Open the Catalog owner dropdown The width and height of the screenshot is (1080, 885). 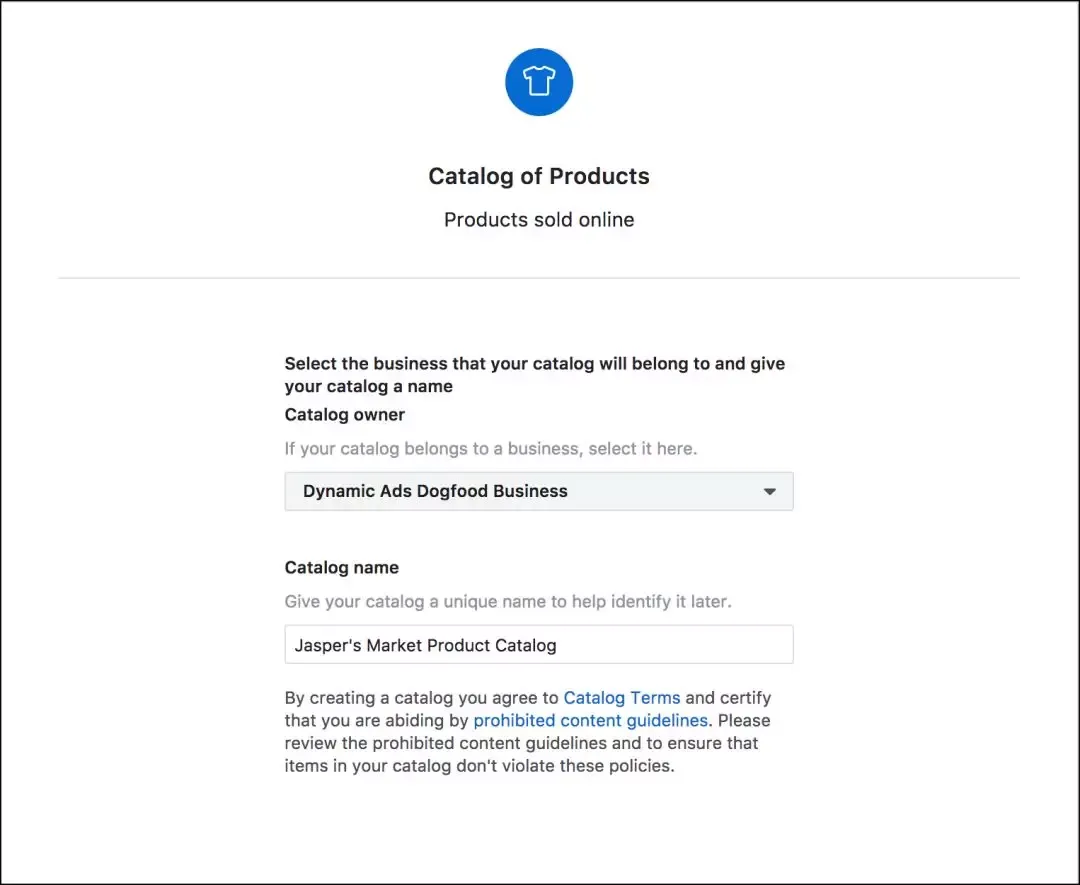point(538,491)
